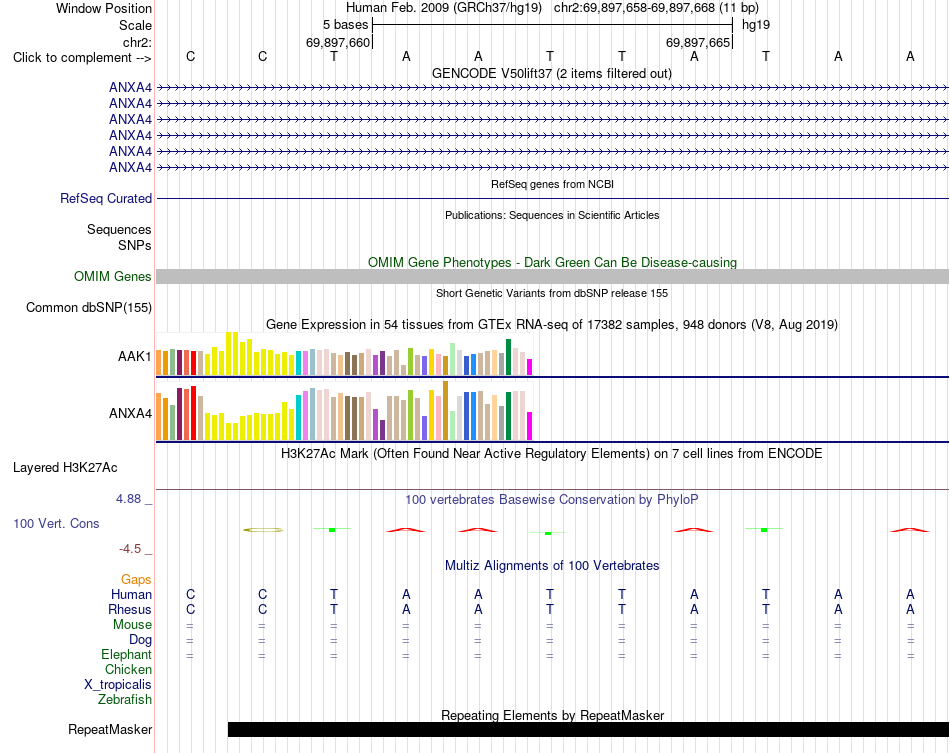Select the Rhesus alignment row label

pyautogui.click(x=130, y=609)
